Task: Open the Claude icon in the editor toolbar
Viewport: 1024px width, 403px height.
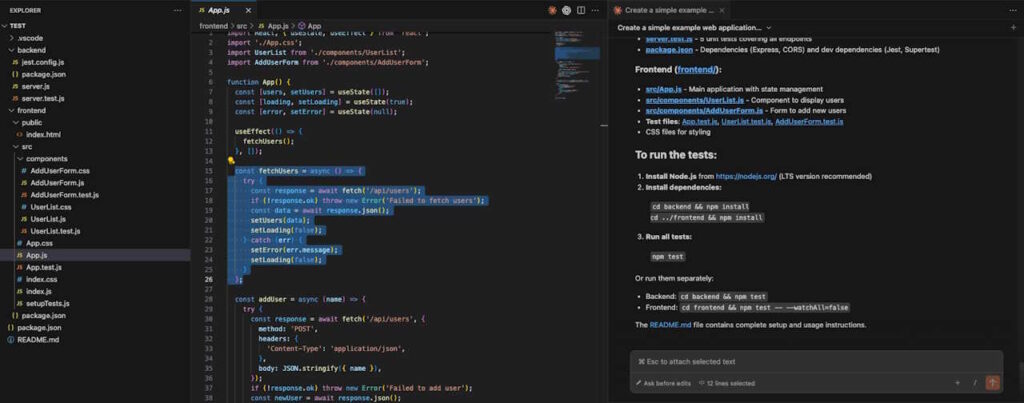Action: tap(552, 10)
